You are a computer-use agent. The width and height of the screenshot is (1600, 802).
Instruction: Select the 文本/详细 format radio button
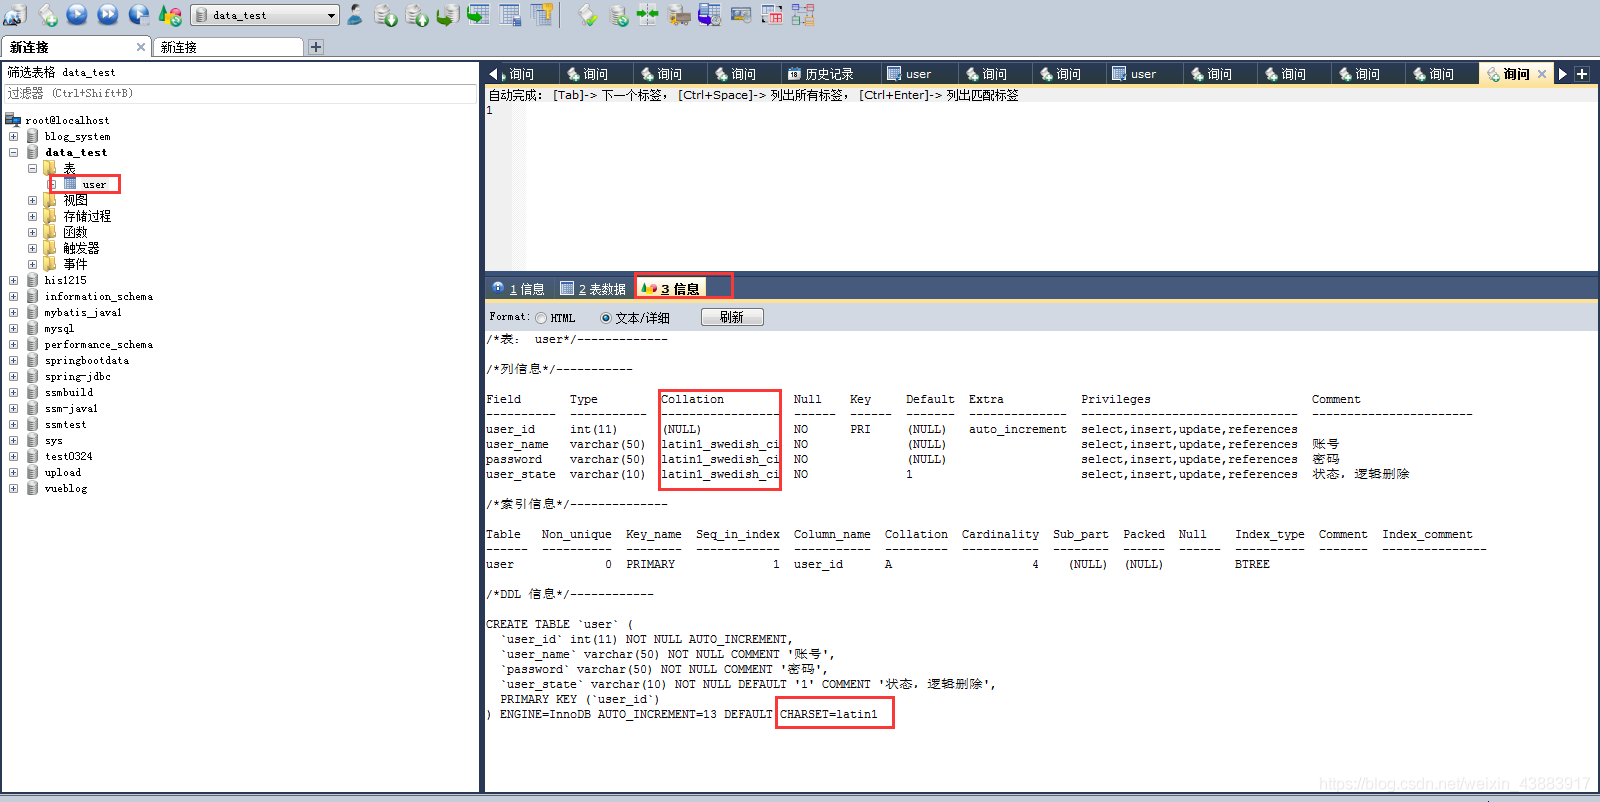tap(606, 318)
